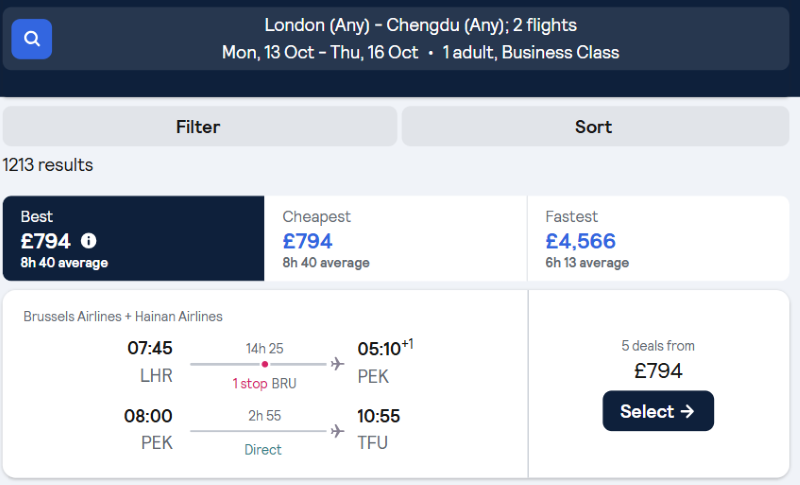Click the London to Chengdu route text
The image size is (800, 485).
click(420, 25)
